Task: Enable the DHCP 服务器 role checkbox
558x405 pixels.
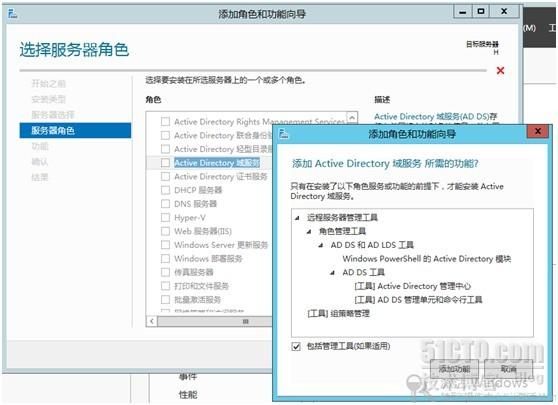Action: pos(165,190)
